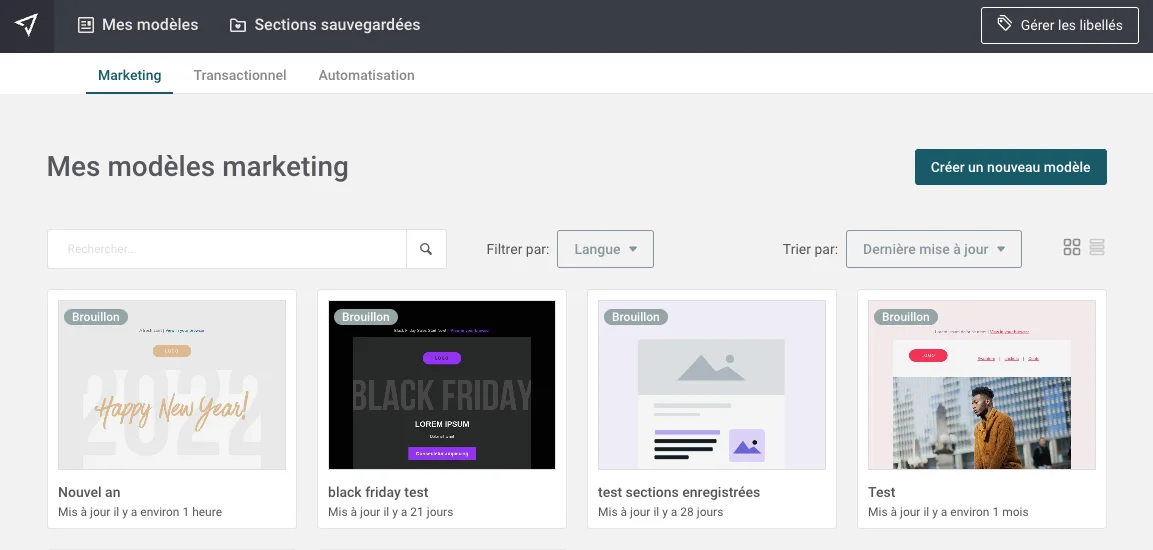Open the black friday test thumbnail
This screenshot has height=550, width=1153.
click(442, 385)
